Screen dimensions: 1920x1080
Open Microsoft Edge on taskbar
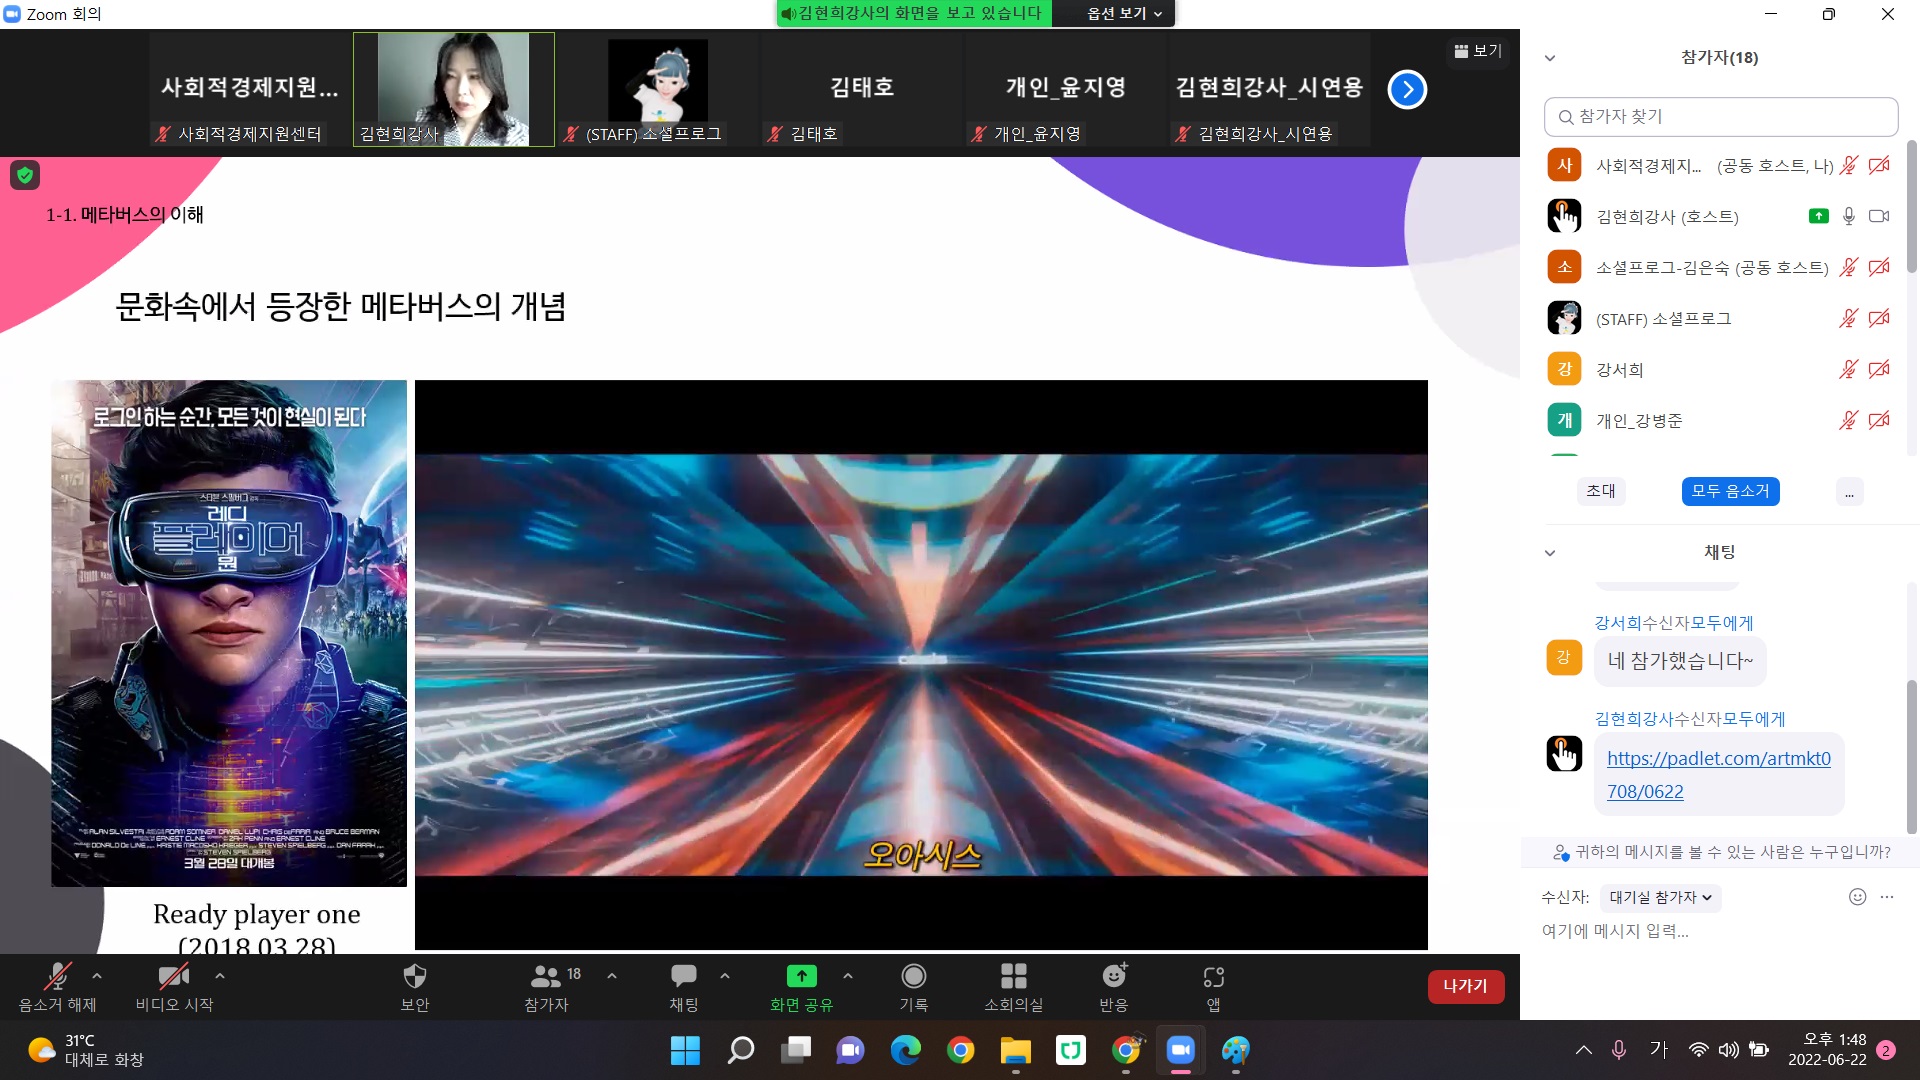tap(906, 1050)
